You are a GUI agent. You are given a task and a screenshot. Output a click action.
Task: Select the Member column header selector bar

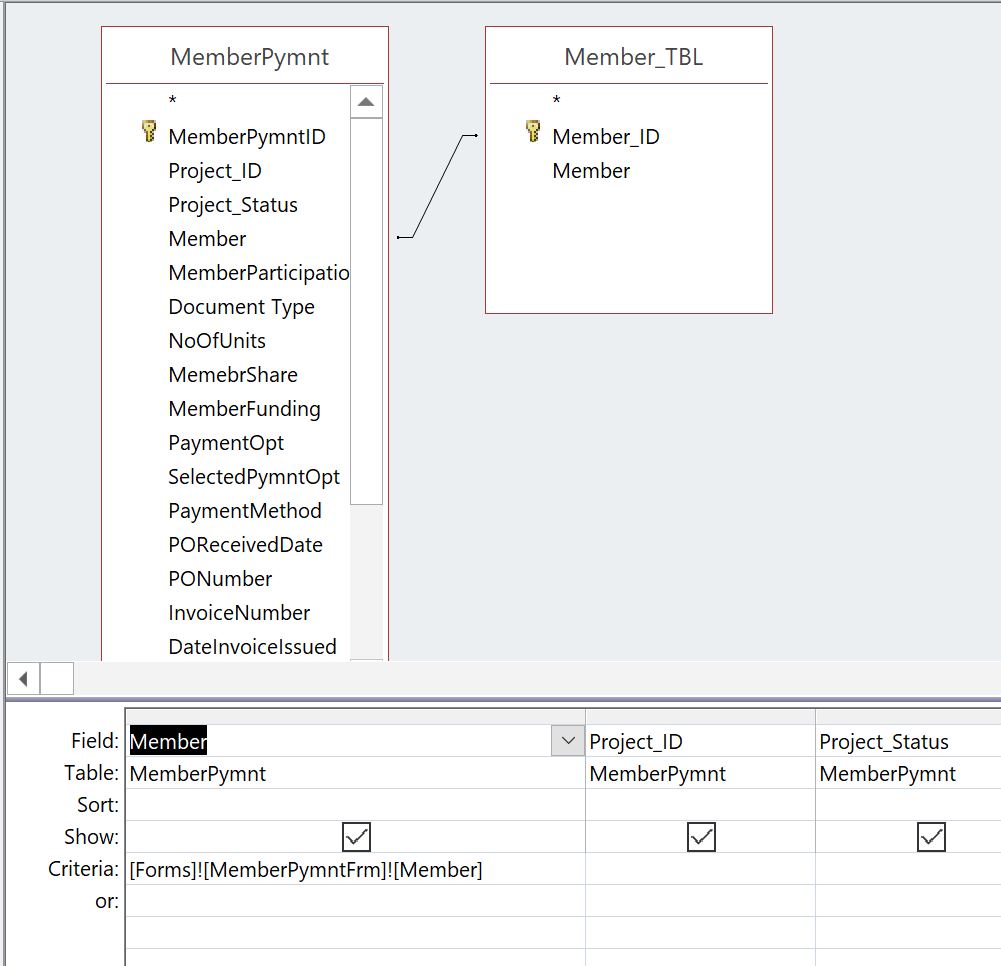tap(356, 716)
